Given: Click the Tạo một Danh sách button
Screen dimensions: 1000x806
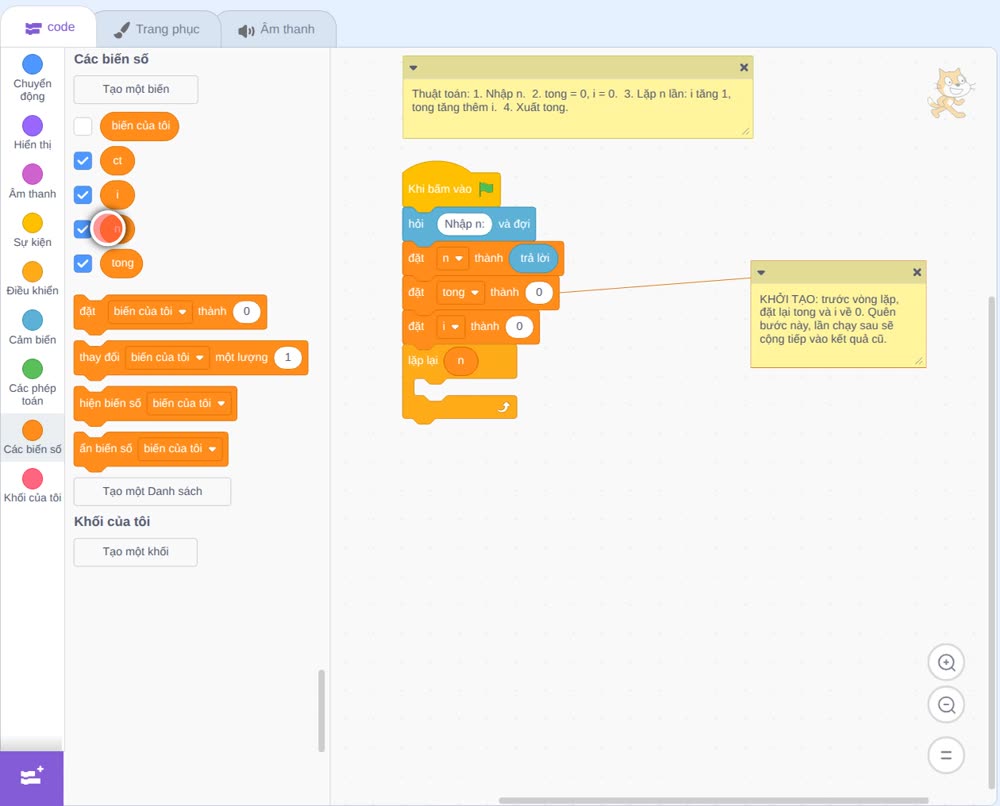Looking at the screenshot, I should (x=152, y=492).
